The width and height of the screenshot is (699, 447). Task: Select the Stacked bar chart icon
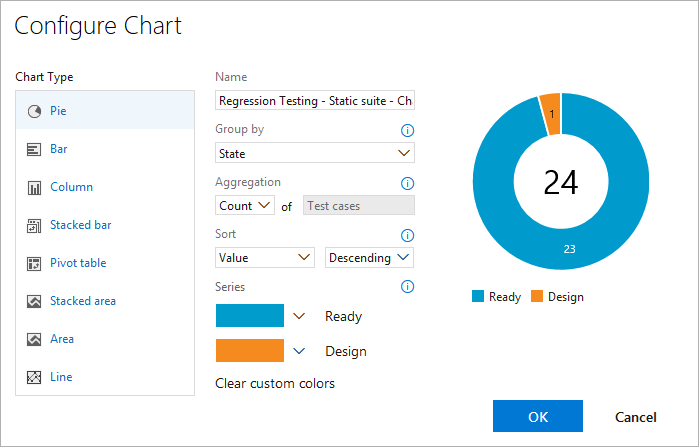33,225
